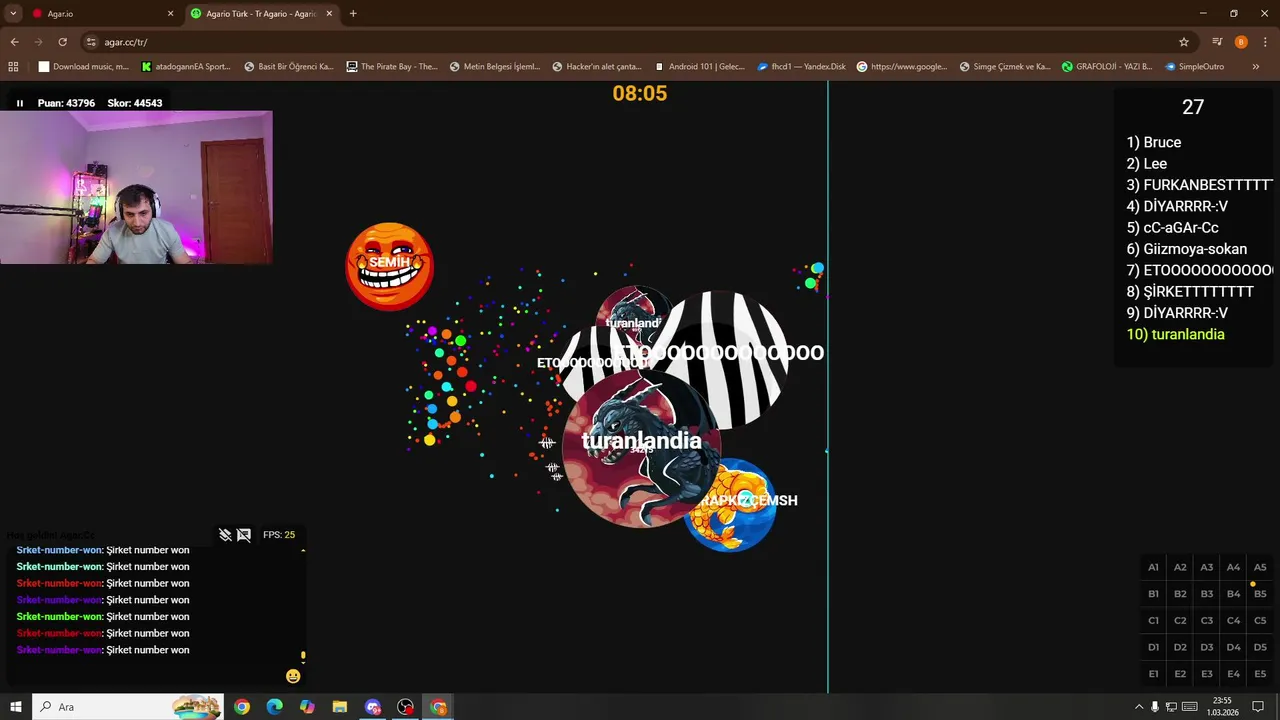Click leaderboard entry 1) Bruce
This screenshot has width=1280, height=720.
(x=1154, y=142)
